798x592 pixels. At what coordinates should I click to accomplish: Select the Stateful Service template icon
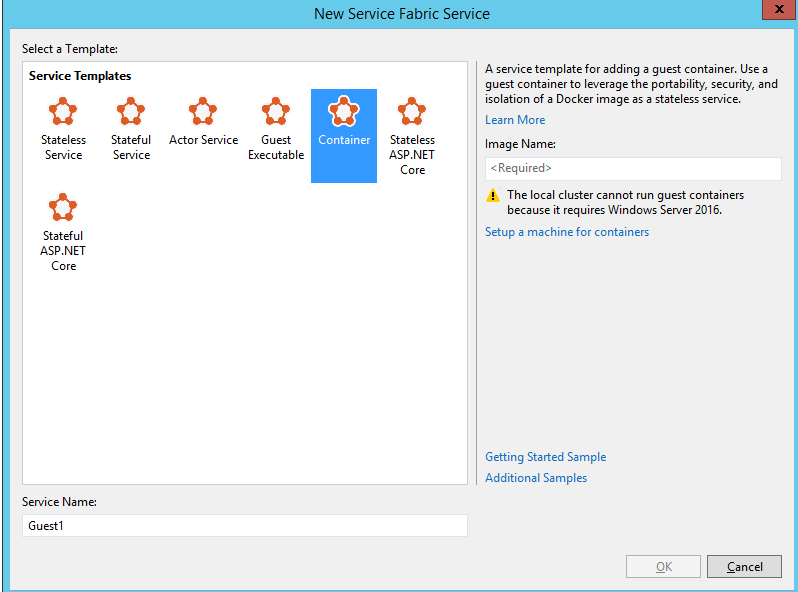pos(131,111)
